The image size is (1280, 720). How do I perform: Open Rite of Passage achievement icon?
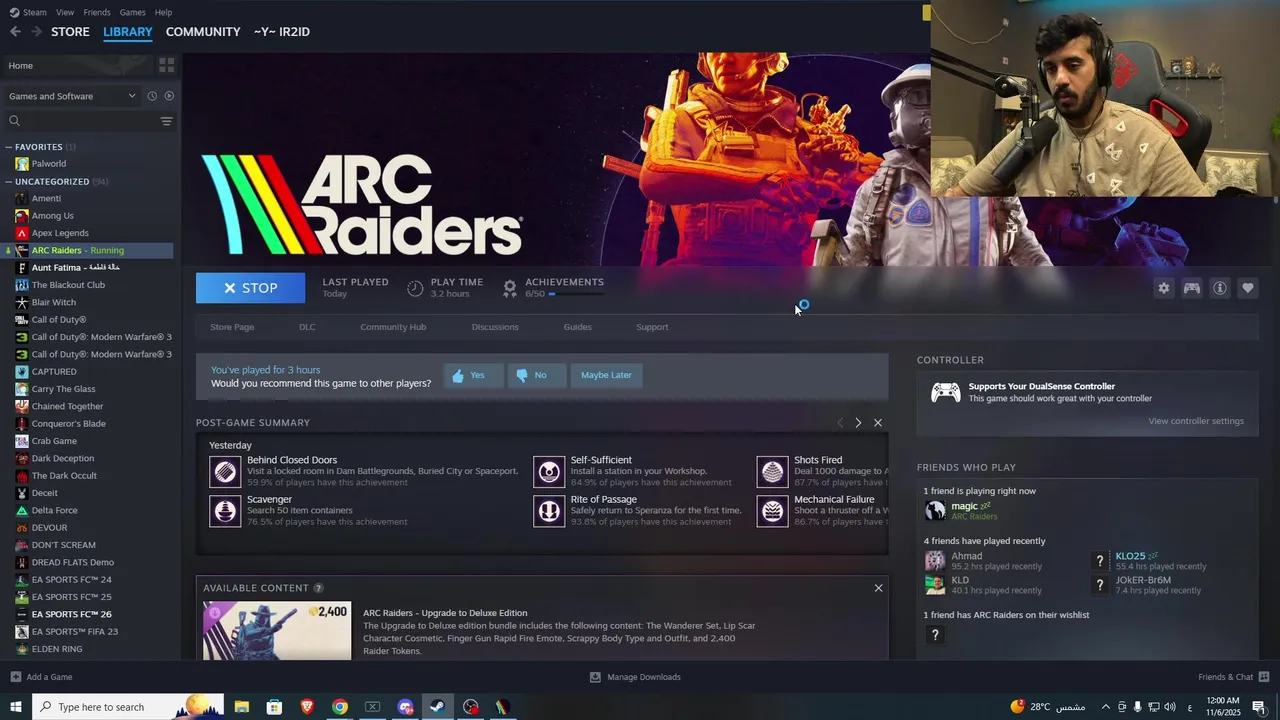[x=549, y=510]
